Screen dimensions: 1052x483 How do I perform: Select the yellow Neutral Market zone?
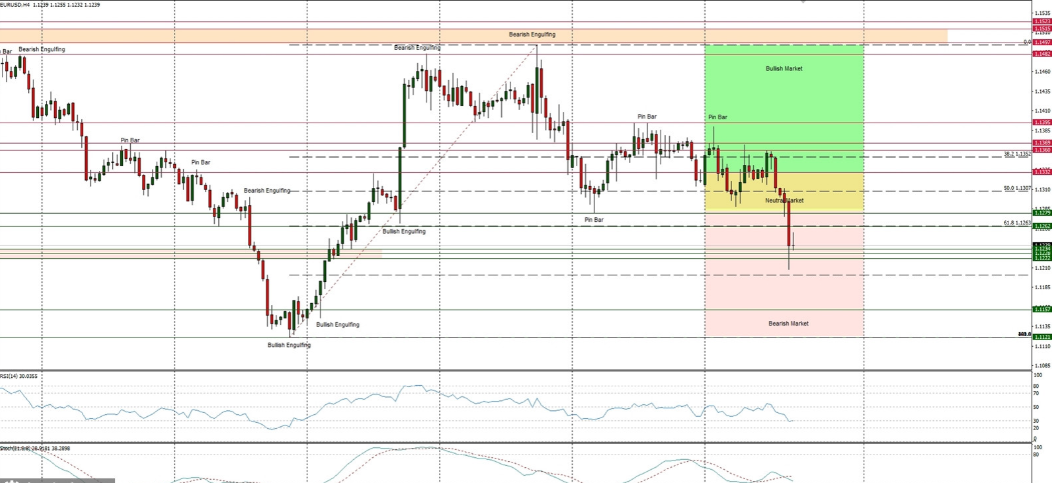point(784,192)
